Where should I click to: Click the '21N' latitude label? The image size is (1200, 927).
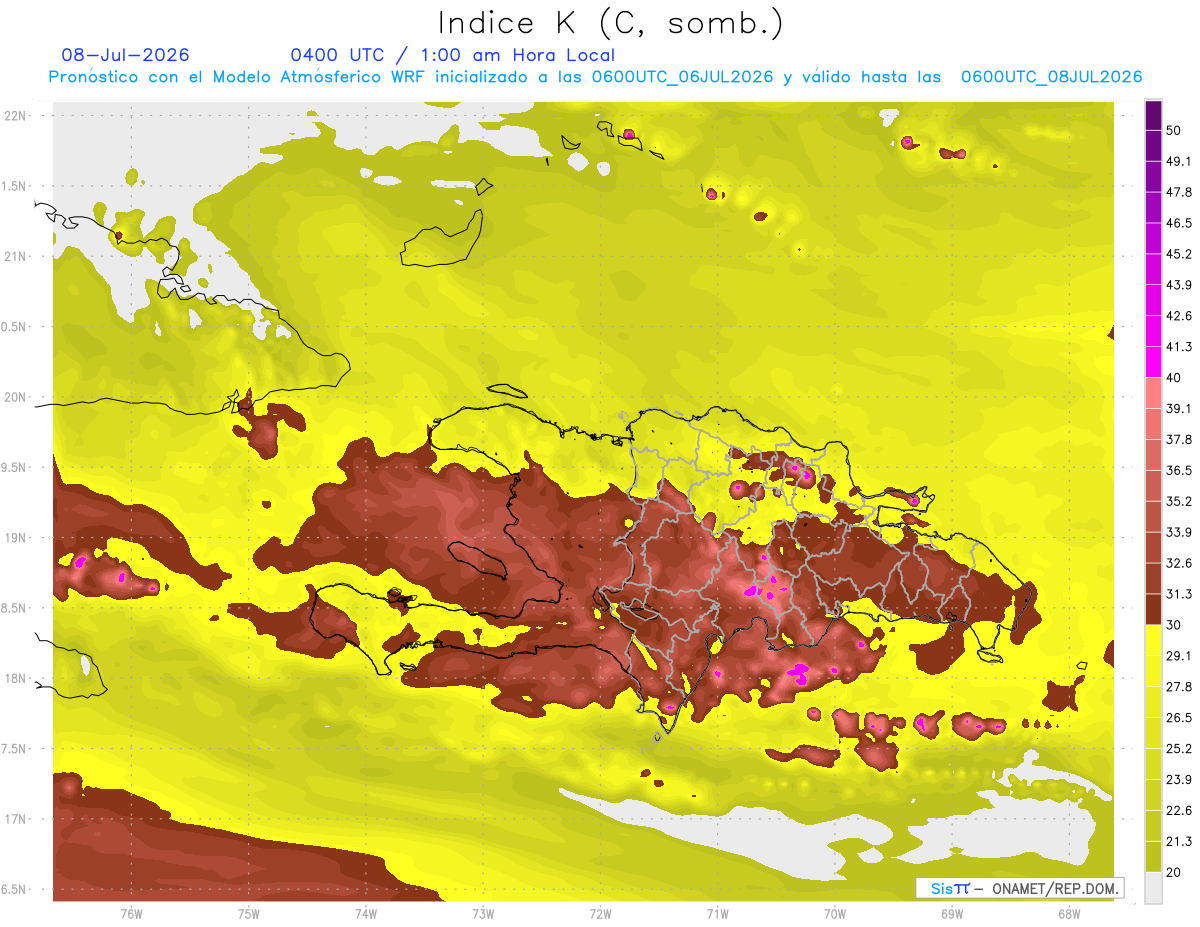coord(16,256)
